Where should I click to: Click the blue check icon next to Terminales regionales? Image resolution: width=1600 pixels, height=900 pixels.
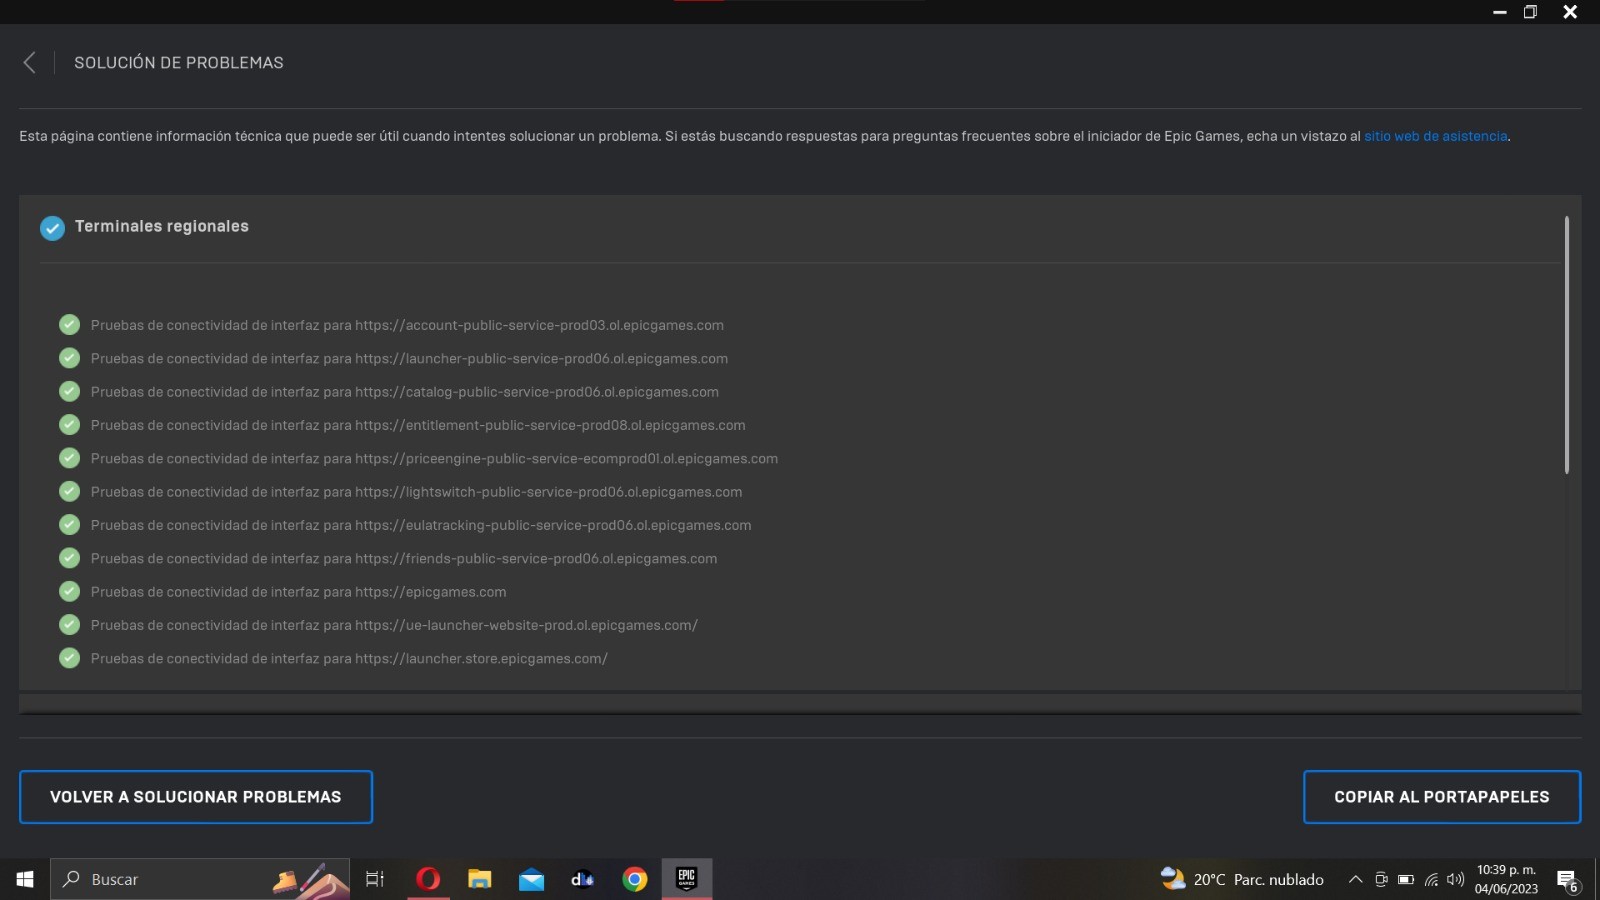(52, 228)
